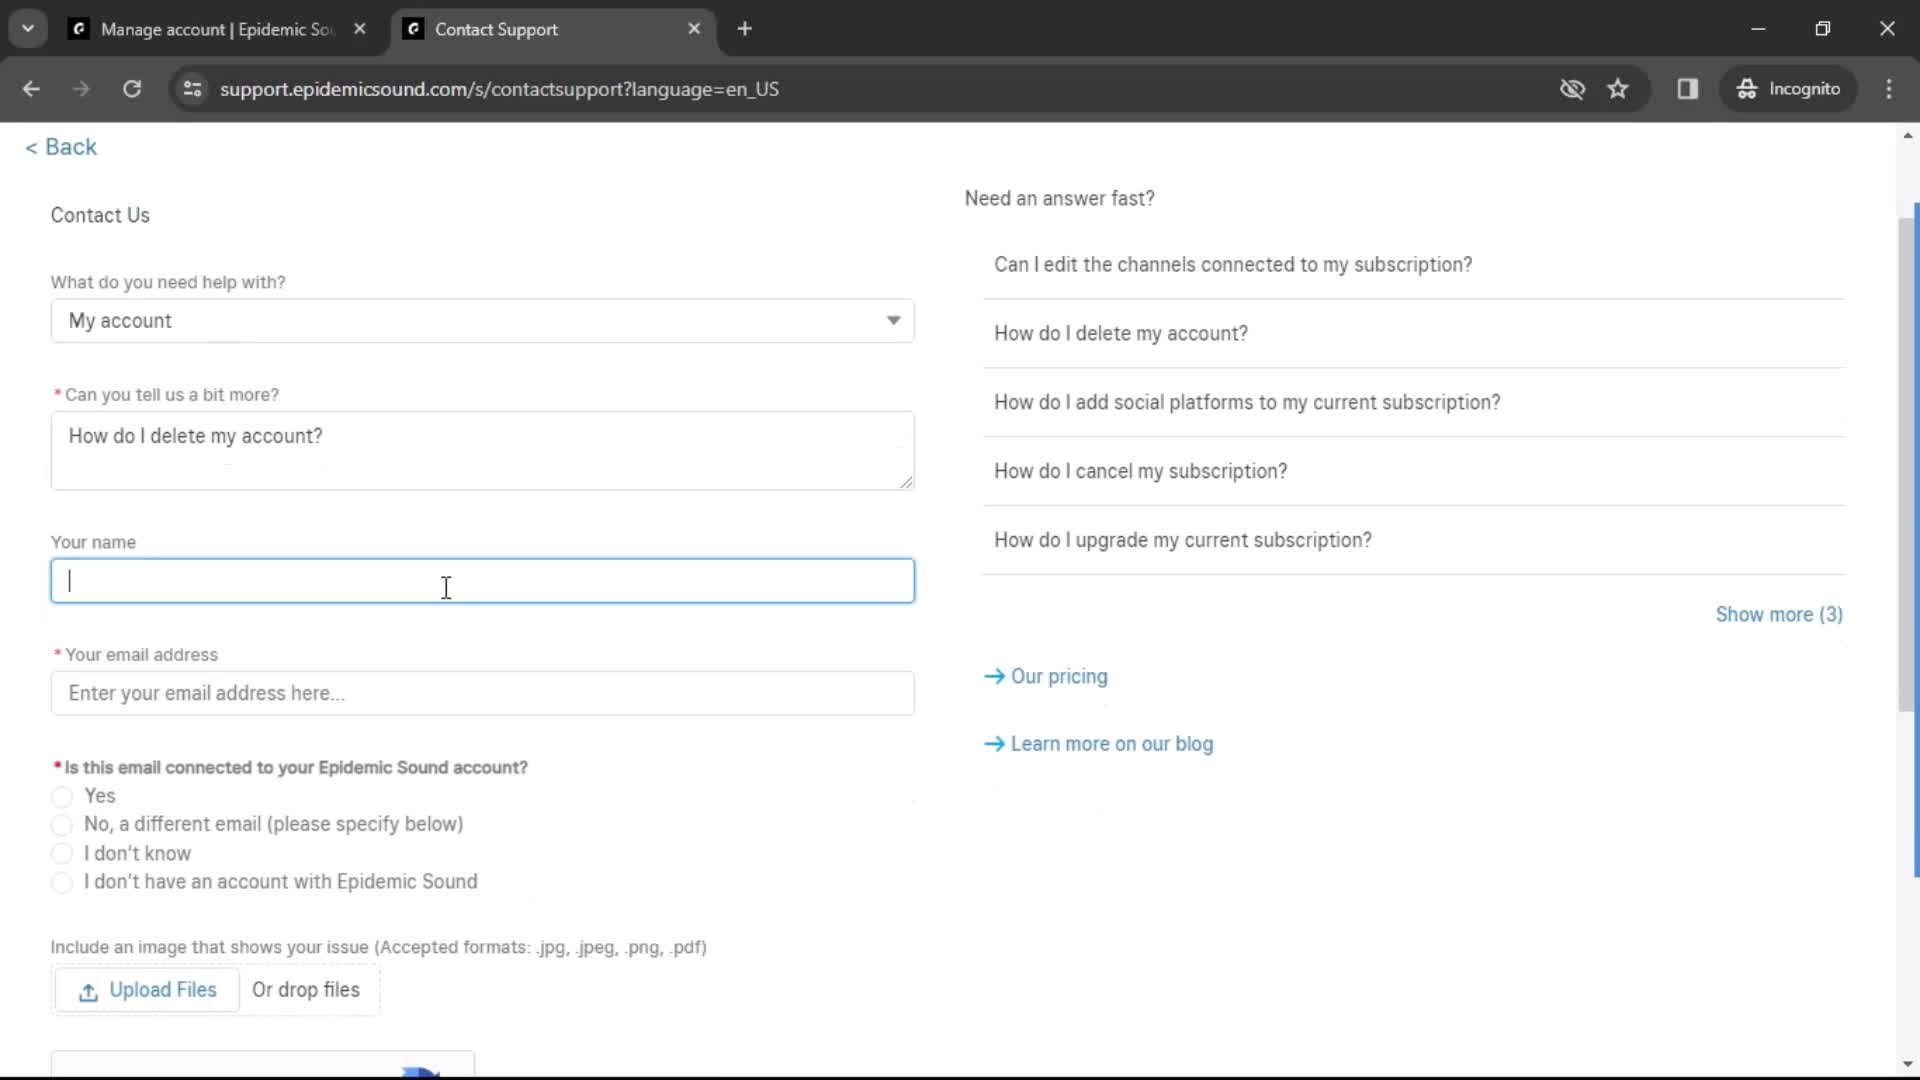Close the Contact Support tab

point(694,29)
